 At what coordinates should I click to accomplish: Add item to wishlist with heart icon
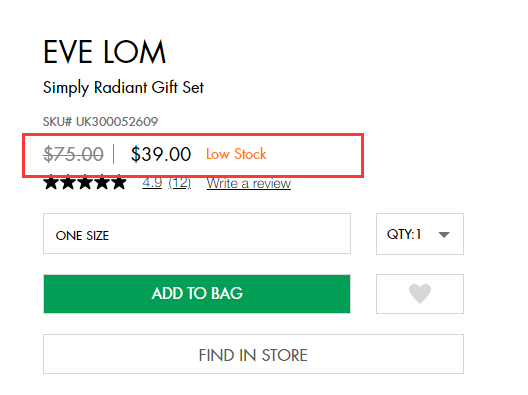420,294
